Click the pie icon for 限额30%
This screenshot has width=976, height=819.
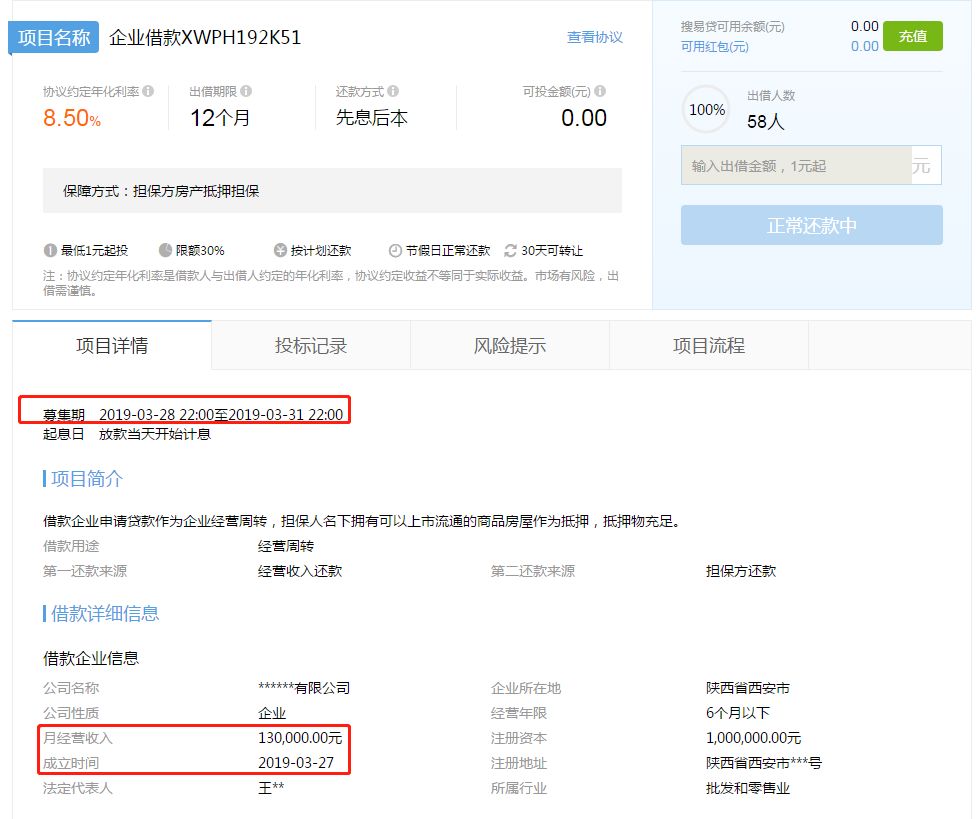165,250
